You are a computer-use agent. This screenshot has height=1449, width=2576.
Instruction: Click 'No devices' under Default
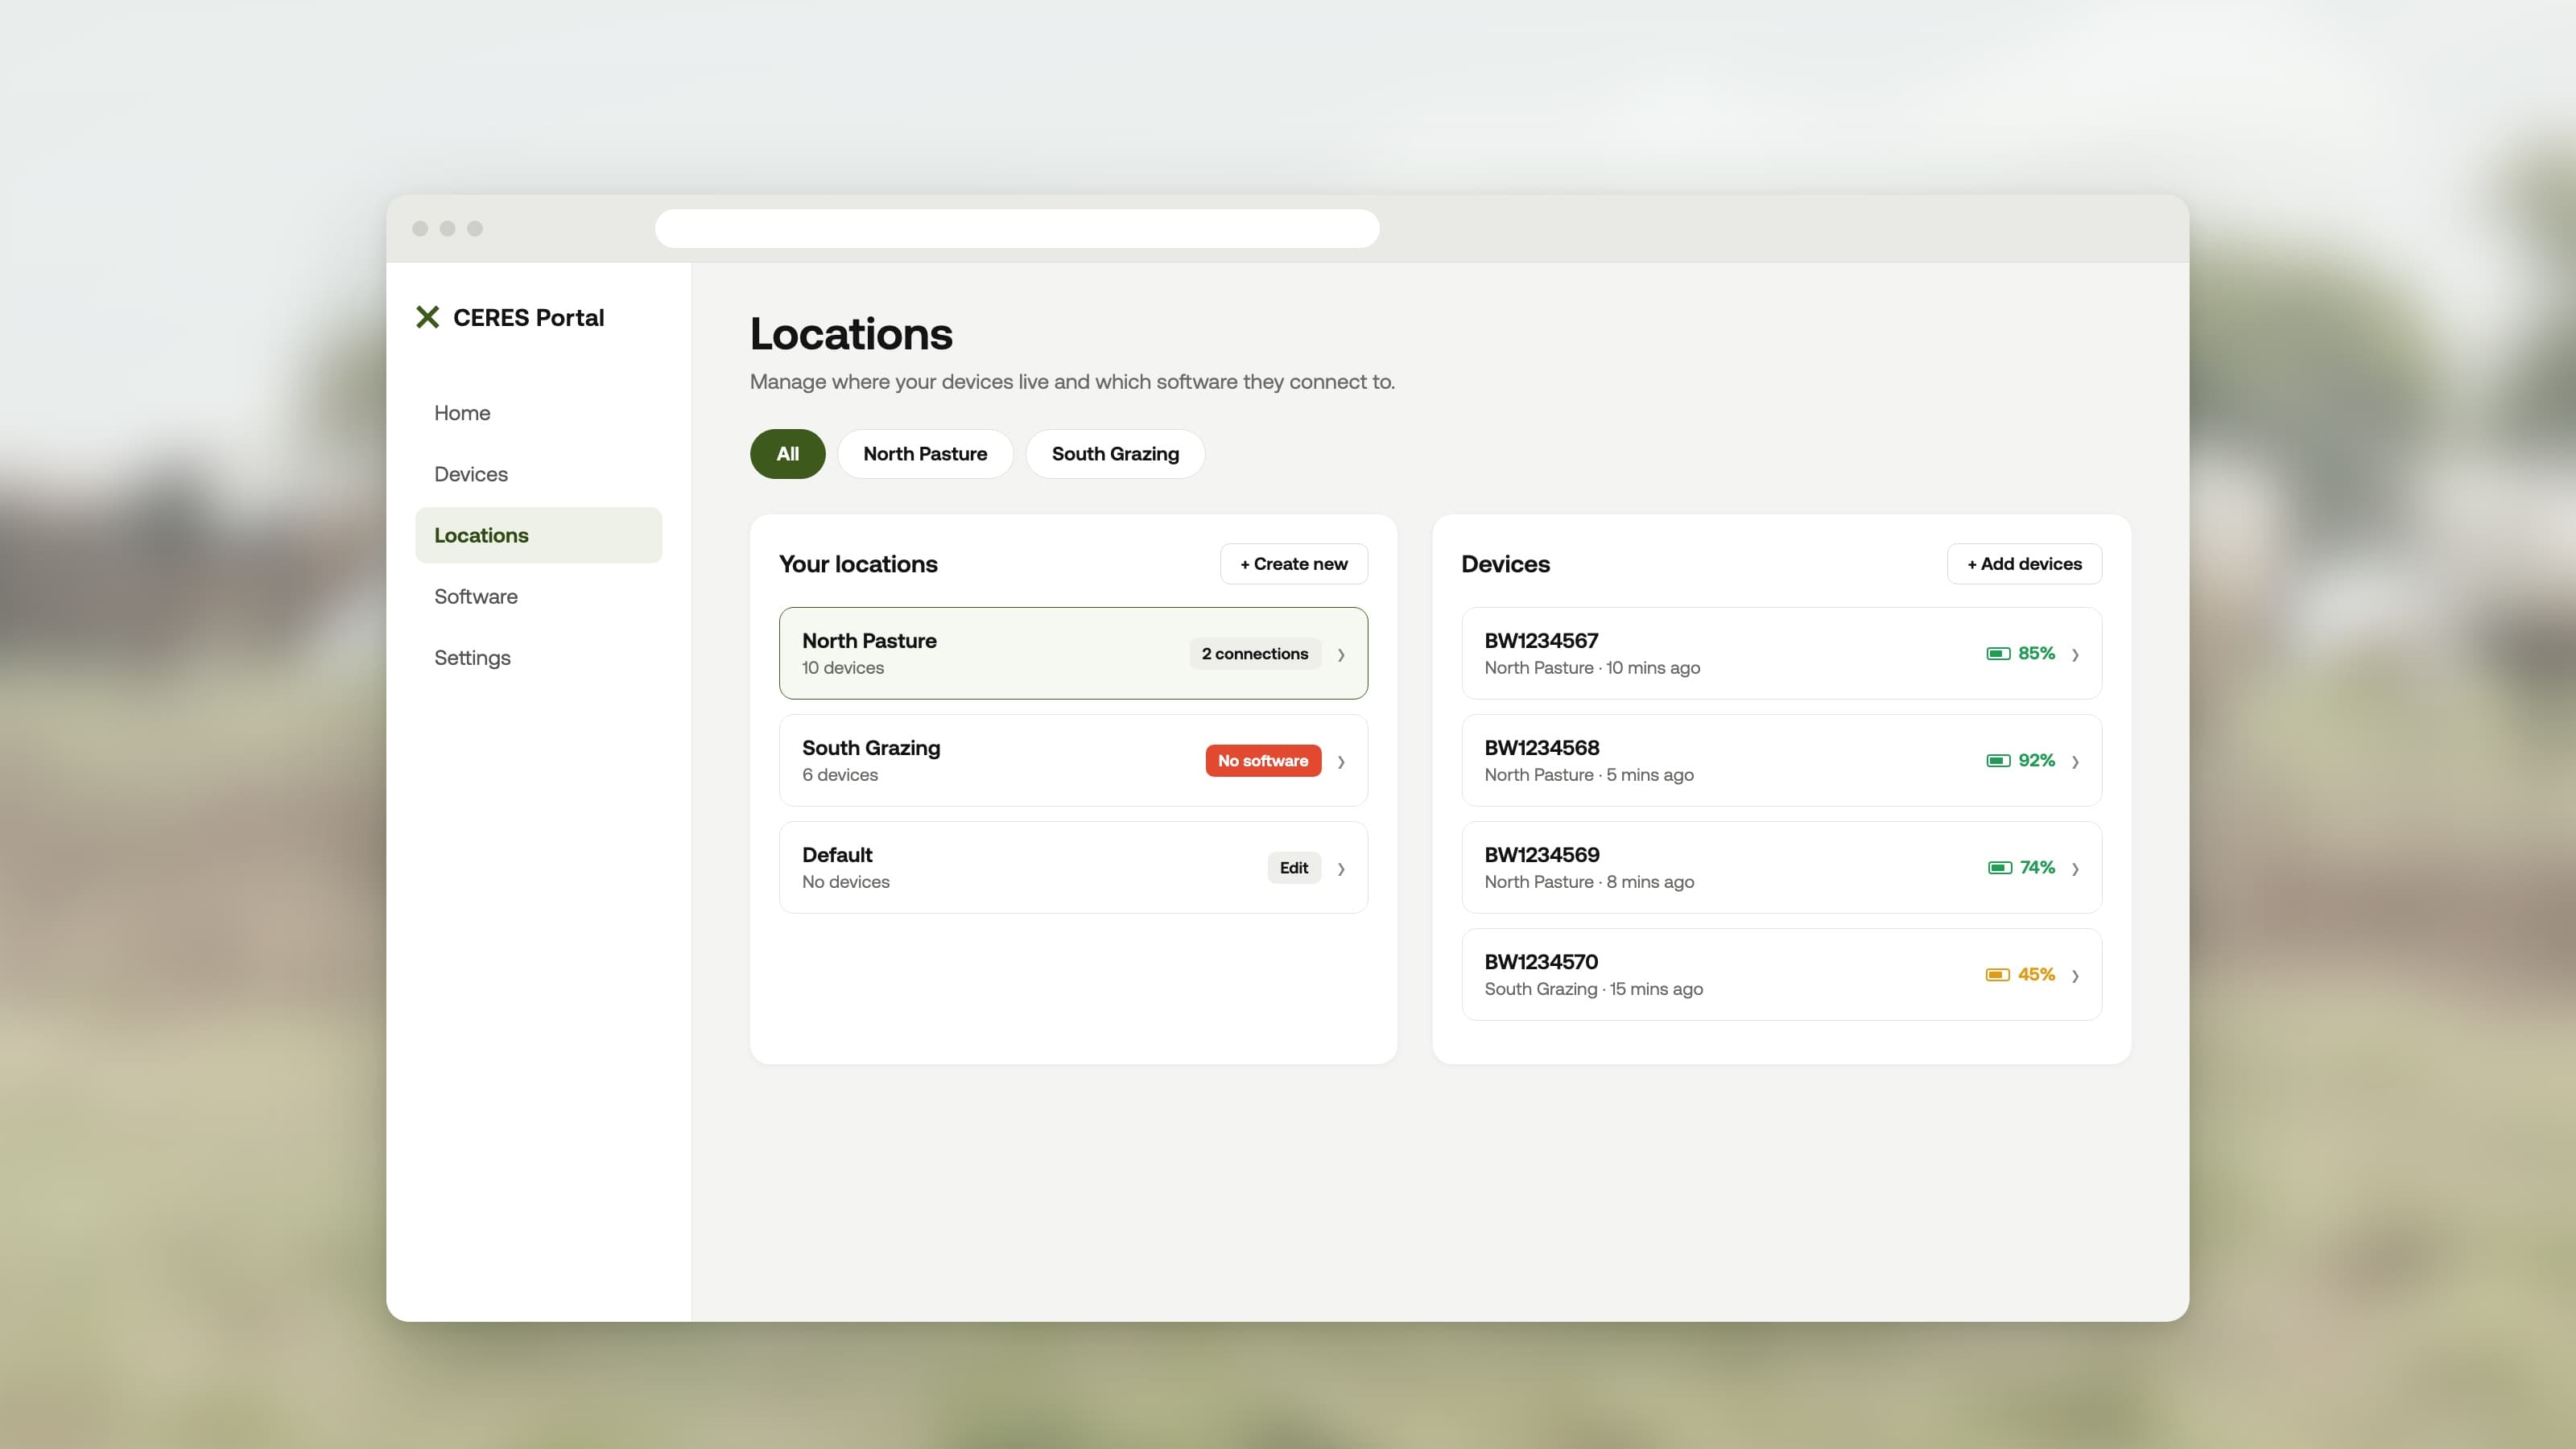(845, 882)
